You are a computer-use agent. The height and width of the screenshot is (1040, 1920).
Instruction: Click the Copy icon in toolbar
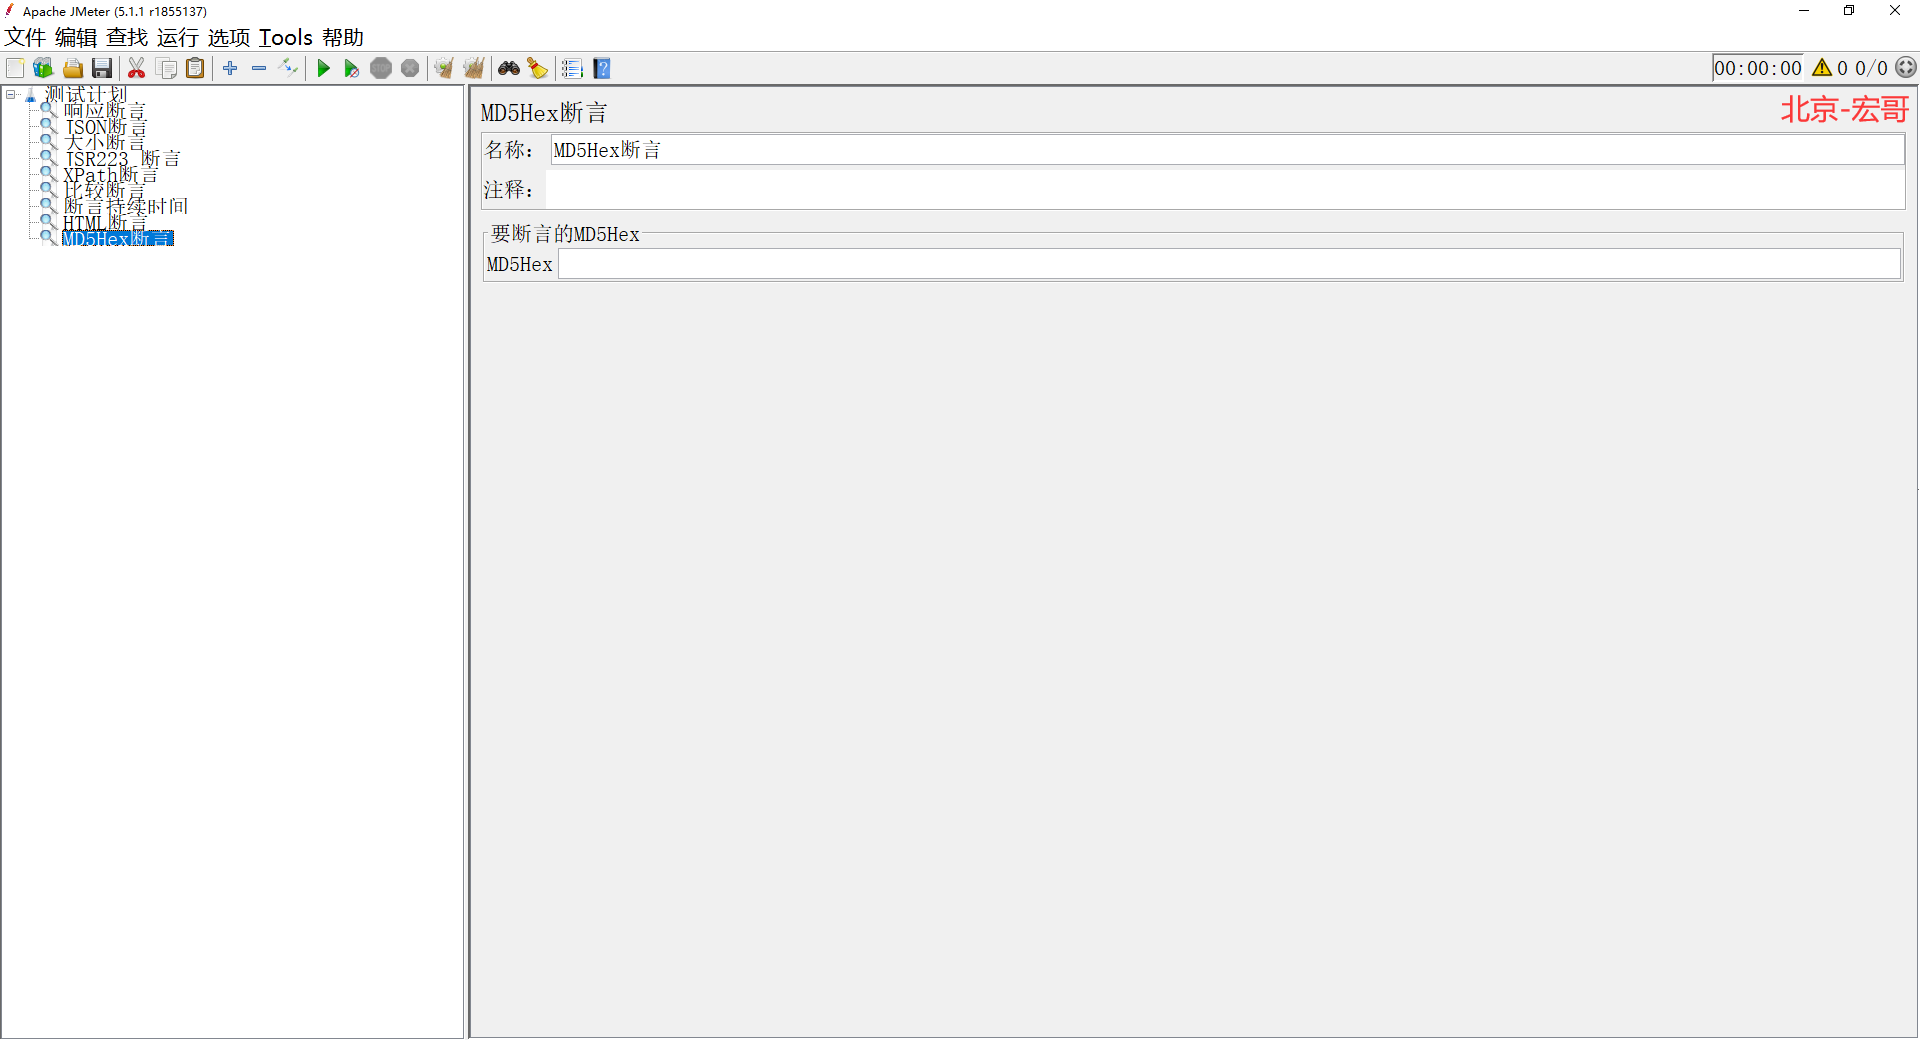(167, 68)
